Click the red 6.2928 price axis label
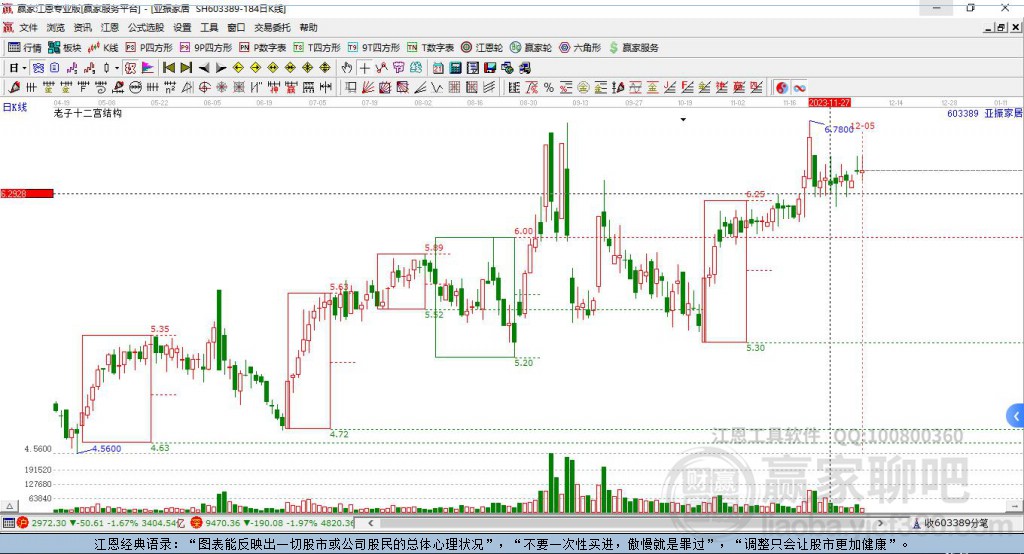 [x=27, y=193]
